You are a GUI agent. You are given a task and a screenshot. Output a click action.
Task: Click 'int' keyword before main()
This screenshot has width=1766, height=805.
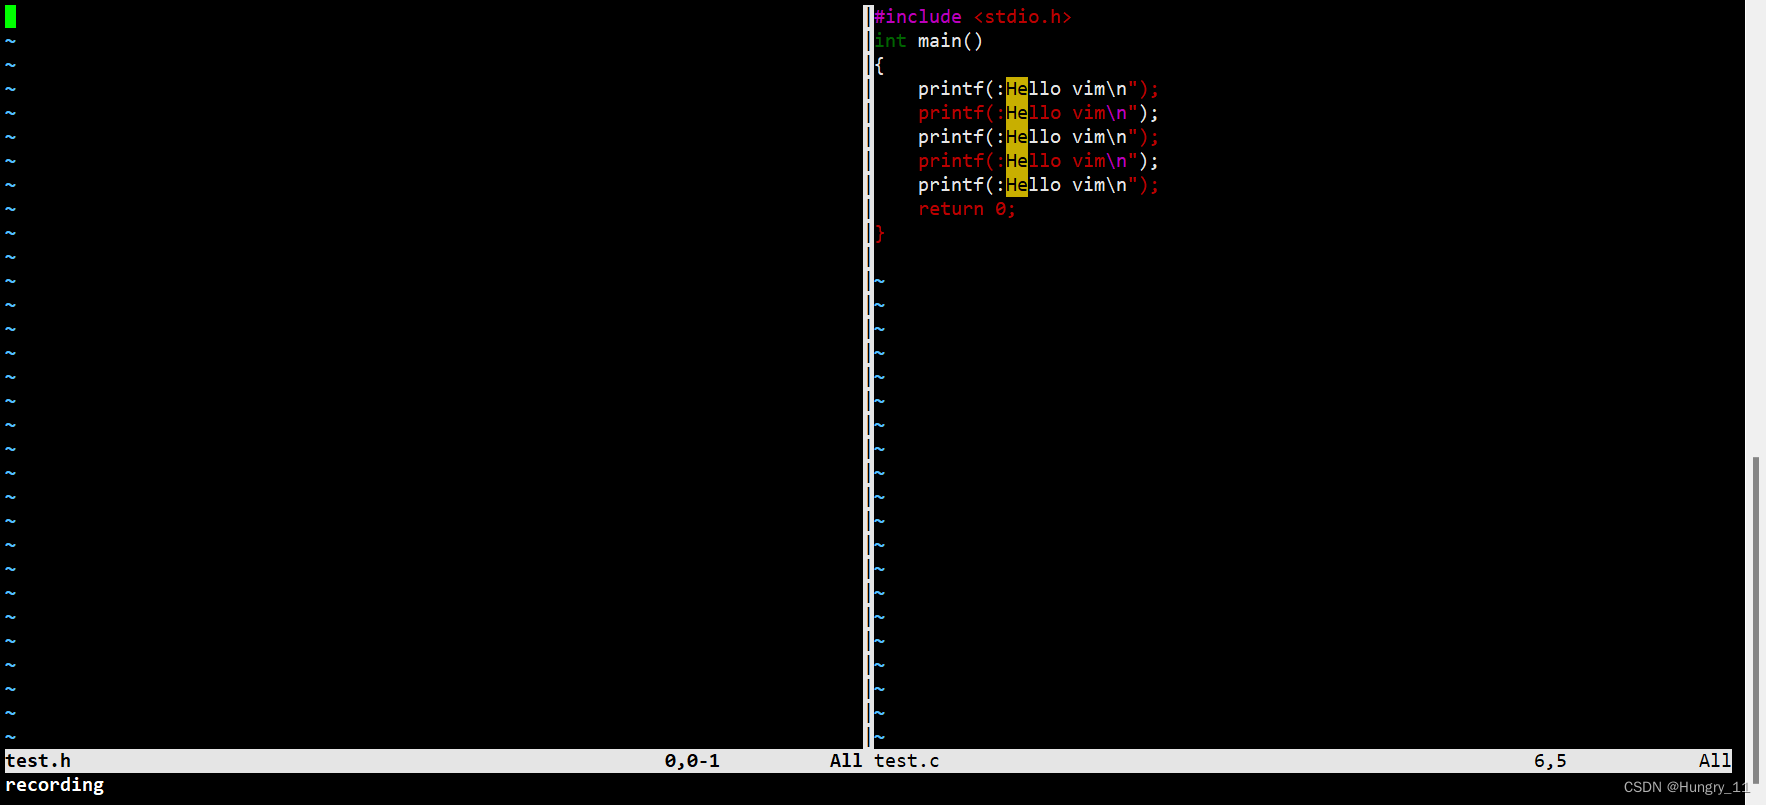click(890, 41)
